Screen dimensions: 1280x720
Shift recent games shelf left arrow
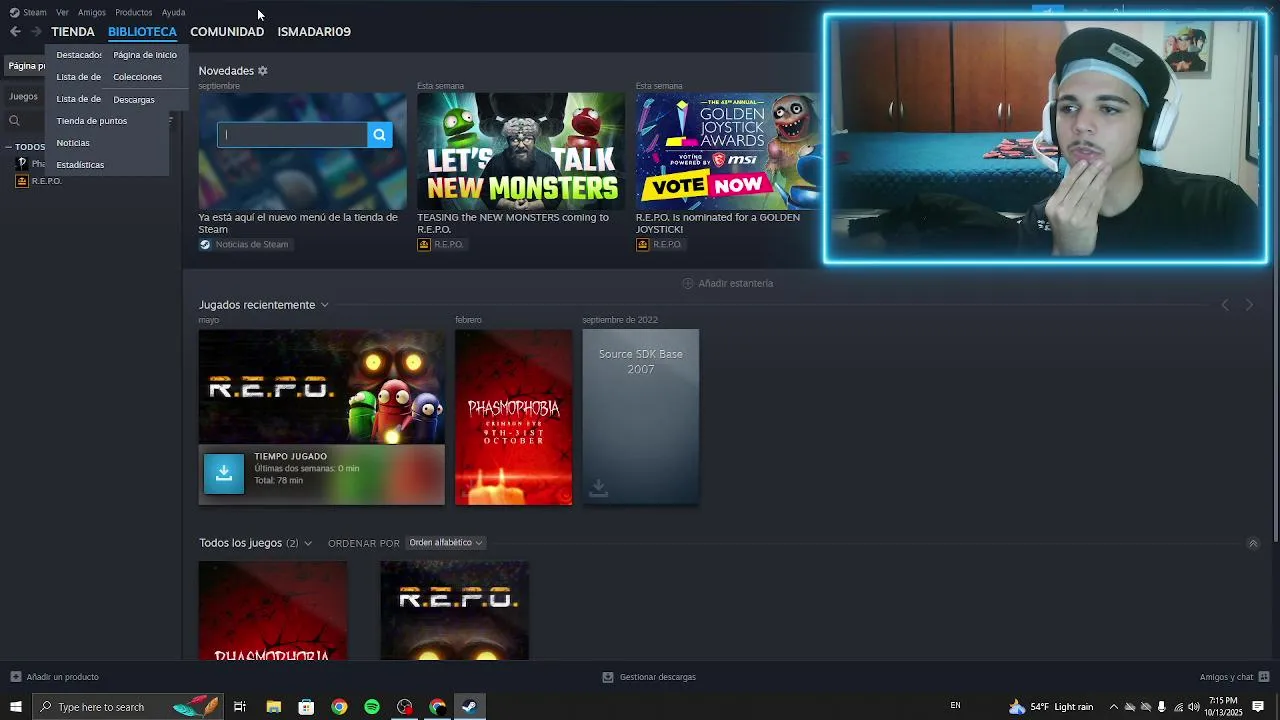click(x=1225, y=305)
